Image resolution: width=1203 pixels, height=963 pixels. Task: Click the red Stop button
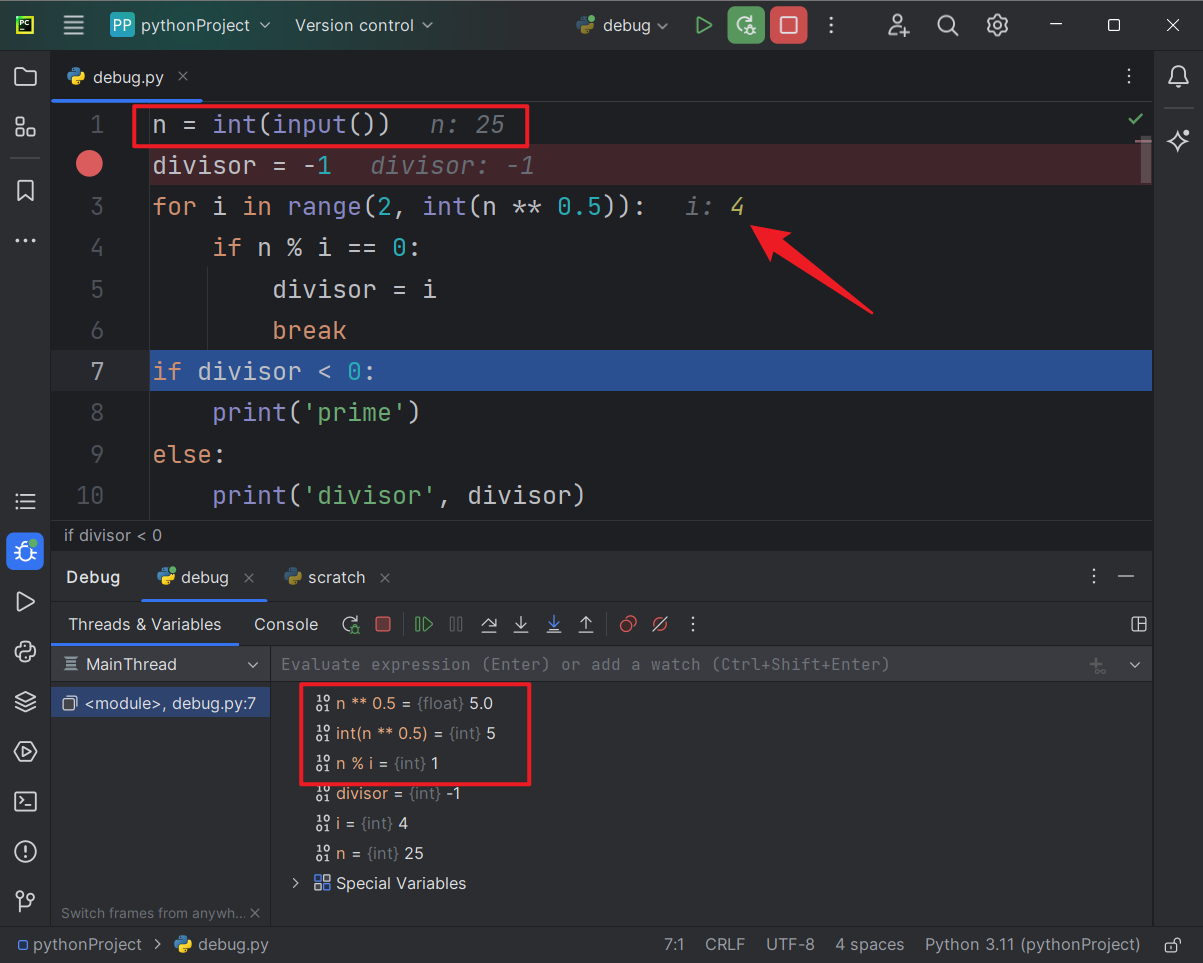(788, 26)
